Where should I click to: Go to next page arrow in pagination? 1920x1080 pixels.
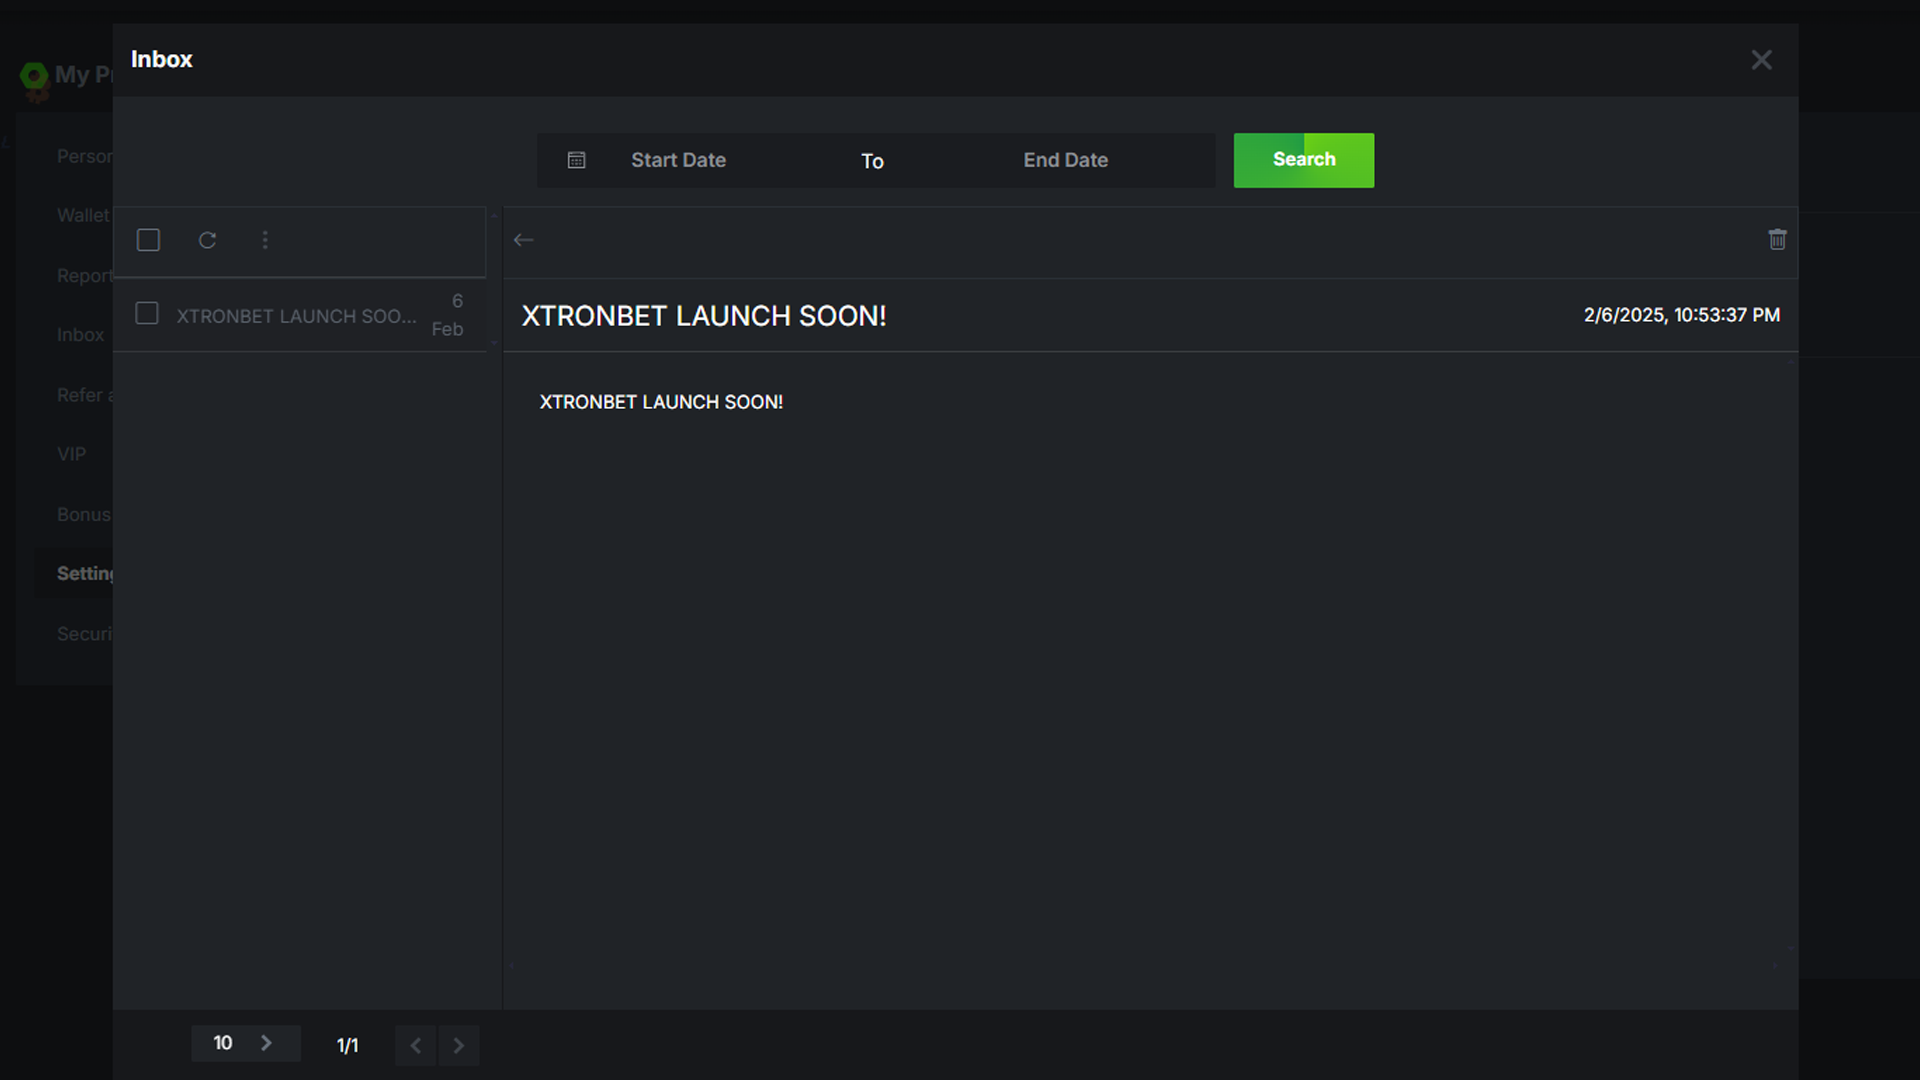[x=459, y=1046]
